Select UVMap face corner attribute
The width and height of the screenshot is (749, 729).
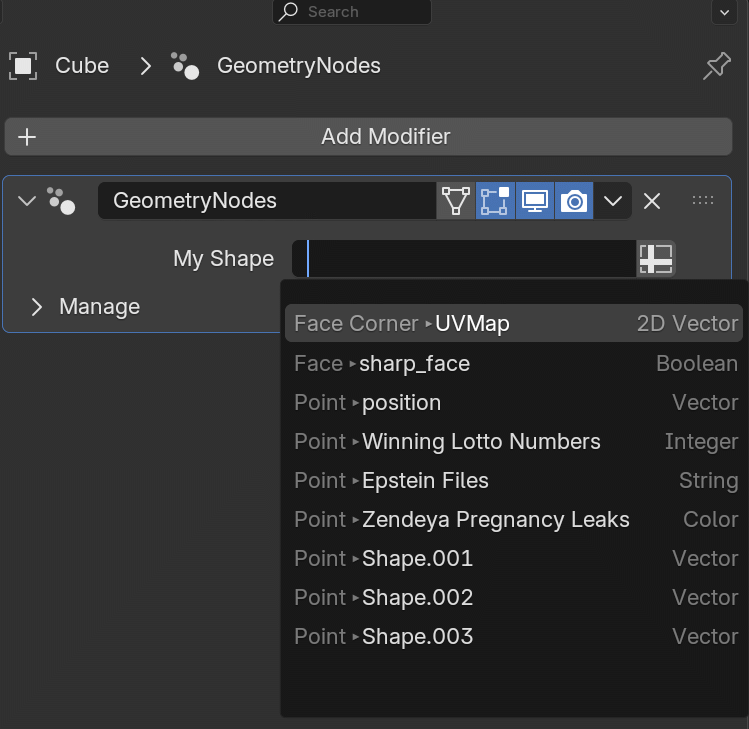(514, 323)
